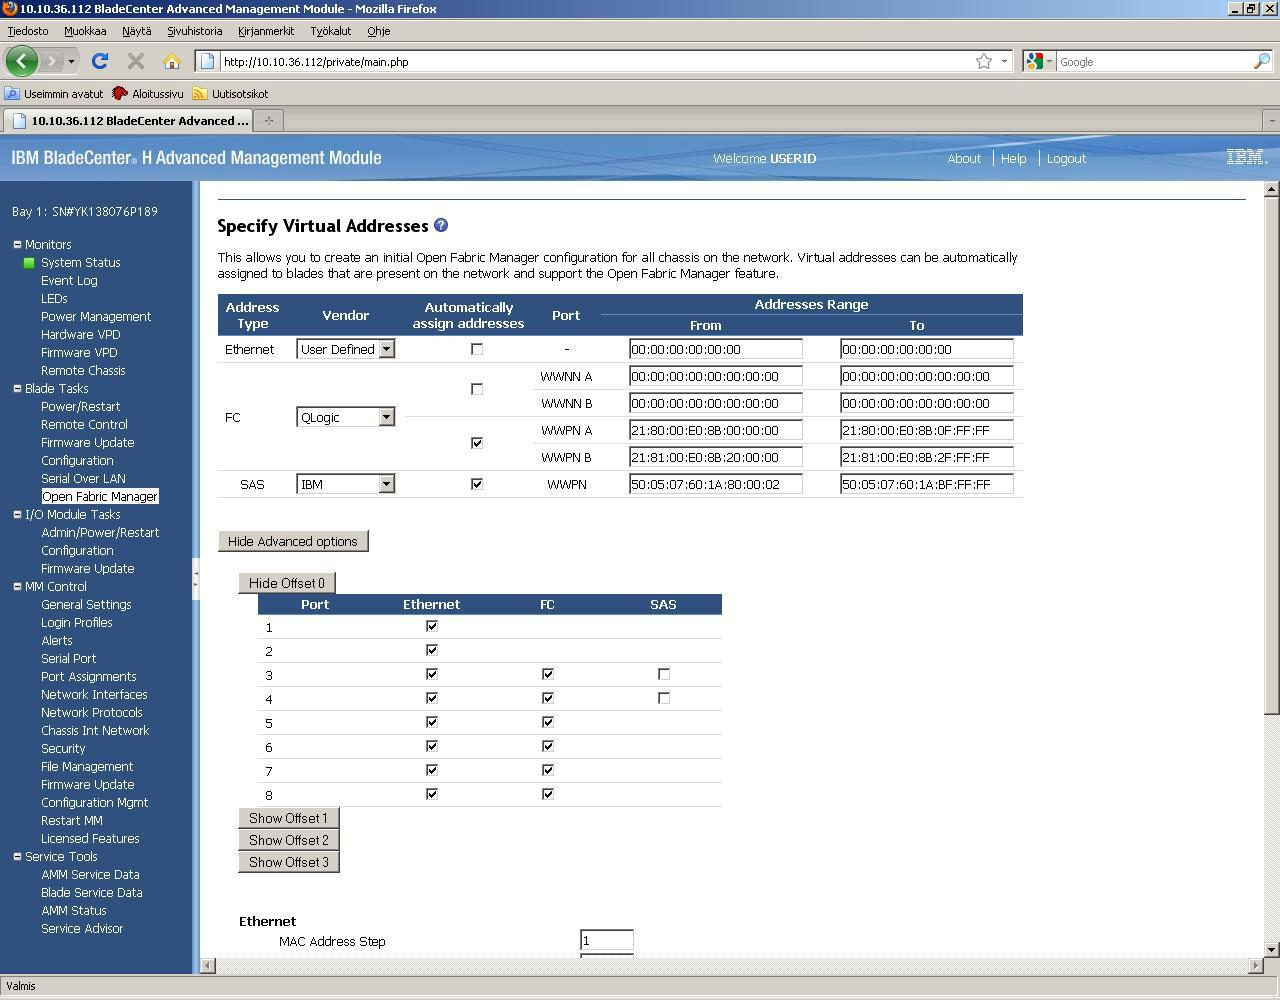Toggle FC WWNN automatically assign checkbox
1280x1000 pixels.
pyautogui.click(x=477, y=389)
